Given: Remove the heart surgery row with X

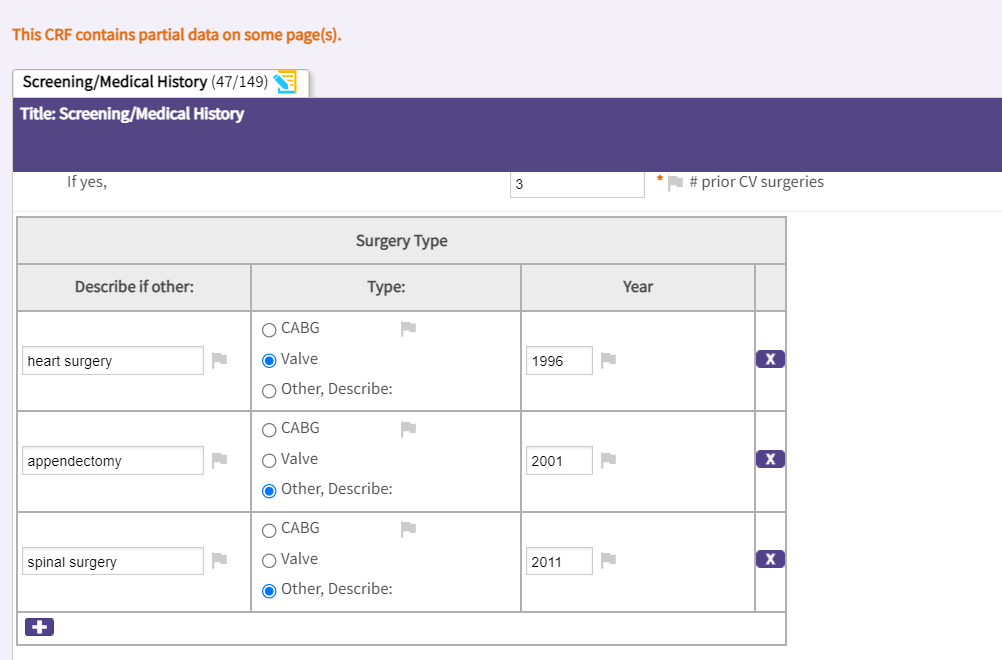Looking at the screenshot, I should pyautogui.click(x=770, y=359).
